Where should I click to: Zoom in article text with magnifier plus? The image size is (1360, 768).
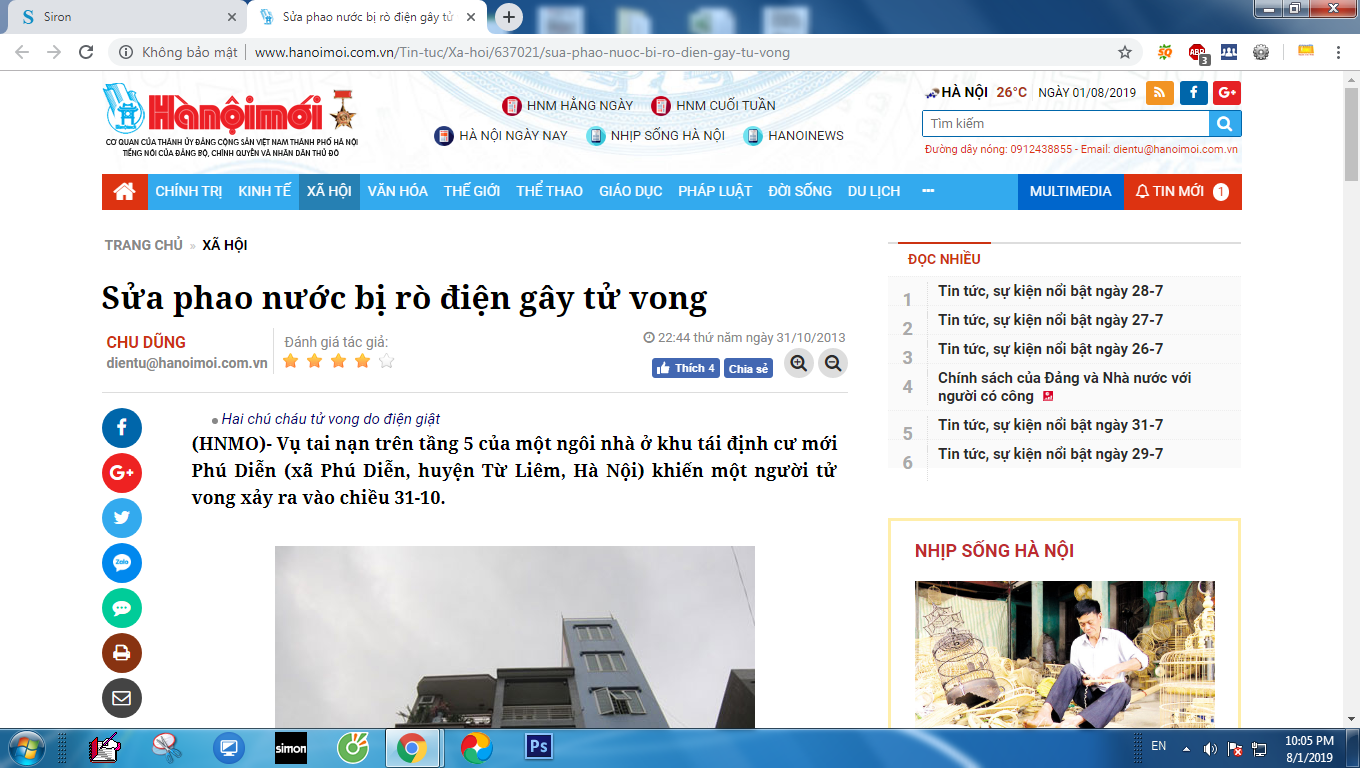point(798,363)
